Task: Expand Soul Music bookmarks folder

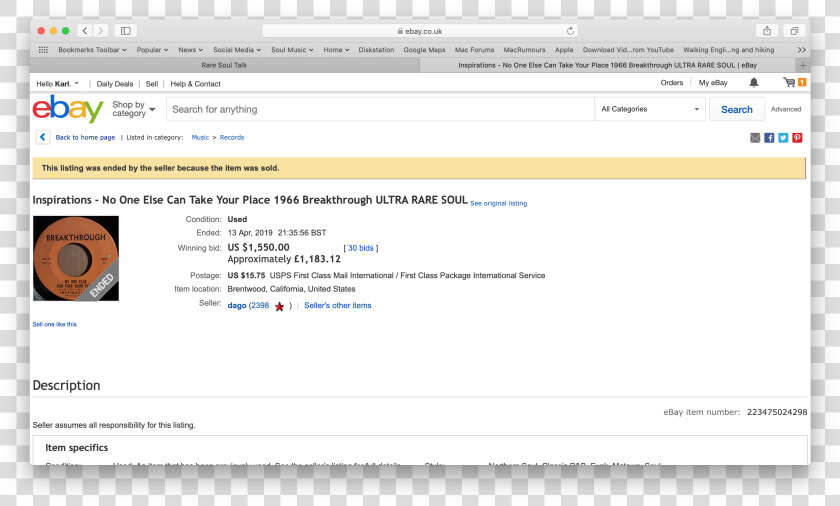Action: tap(292, 50)
